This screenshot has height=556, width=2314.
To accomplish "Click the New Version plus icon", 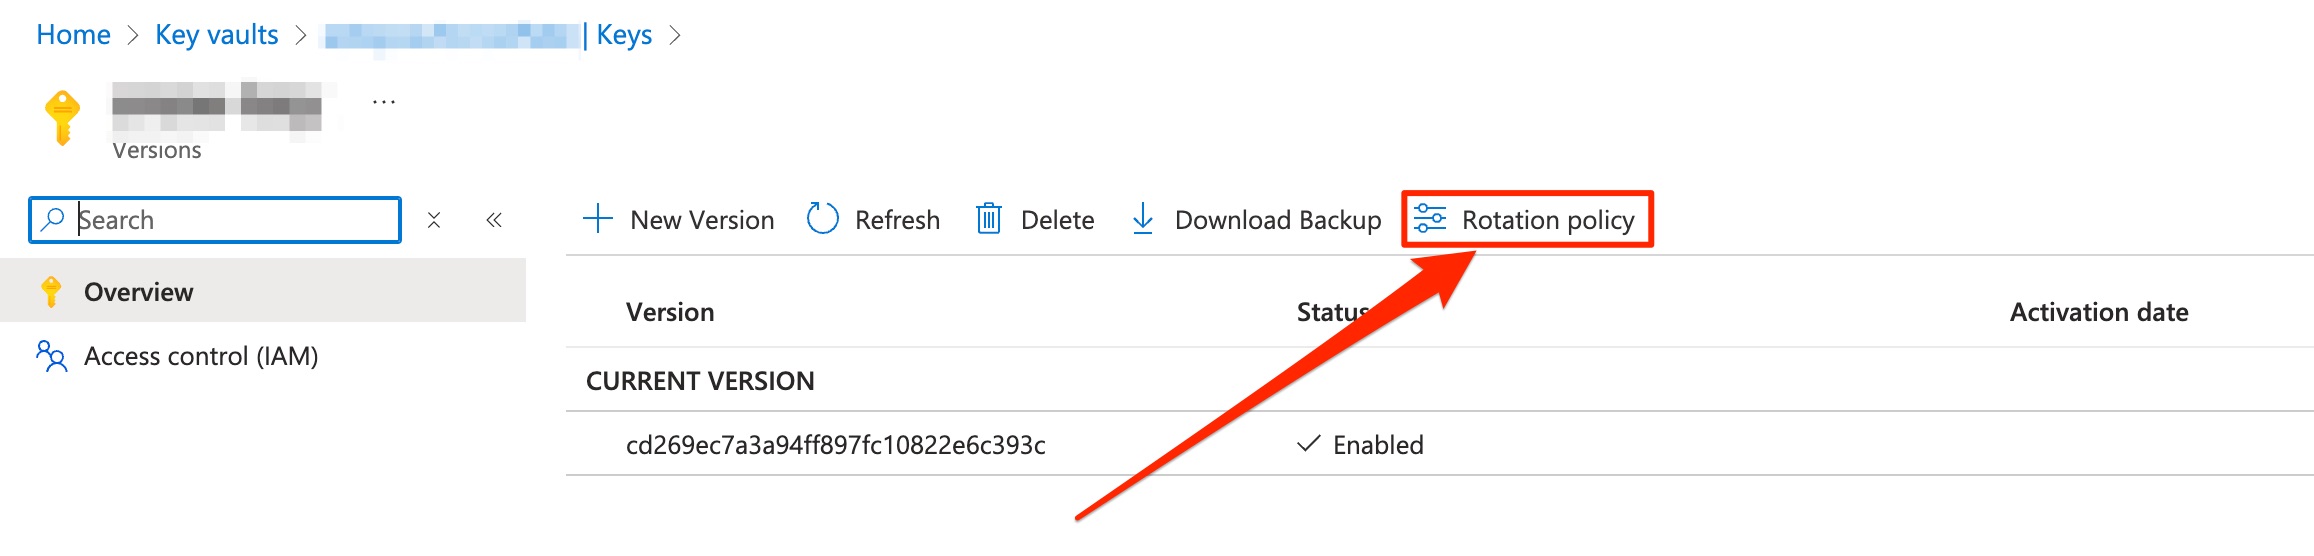I will coord(597,219).
